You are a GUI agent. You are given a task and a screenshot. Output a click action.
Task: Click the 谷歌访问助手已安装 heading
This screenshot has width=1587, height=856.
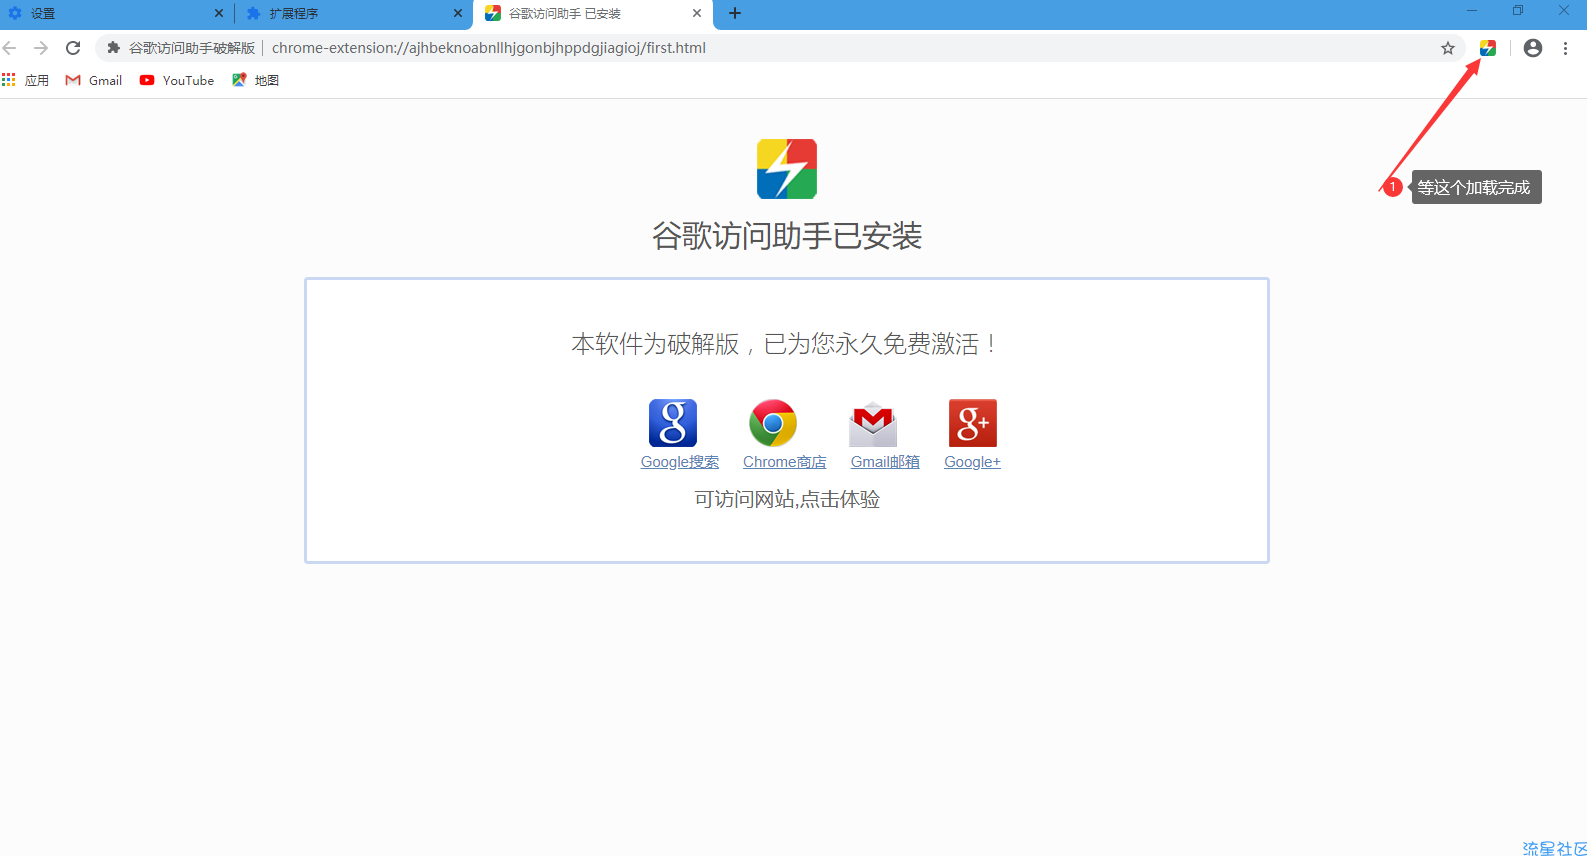point(787,236)
